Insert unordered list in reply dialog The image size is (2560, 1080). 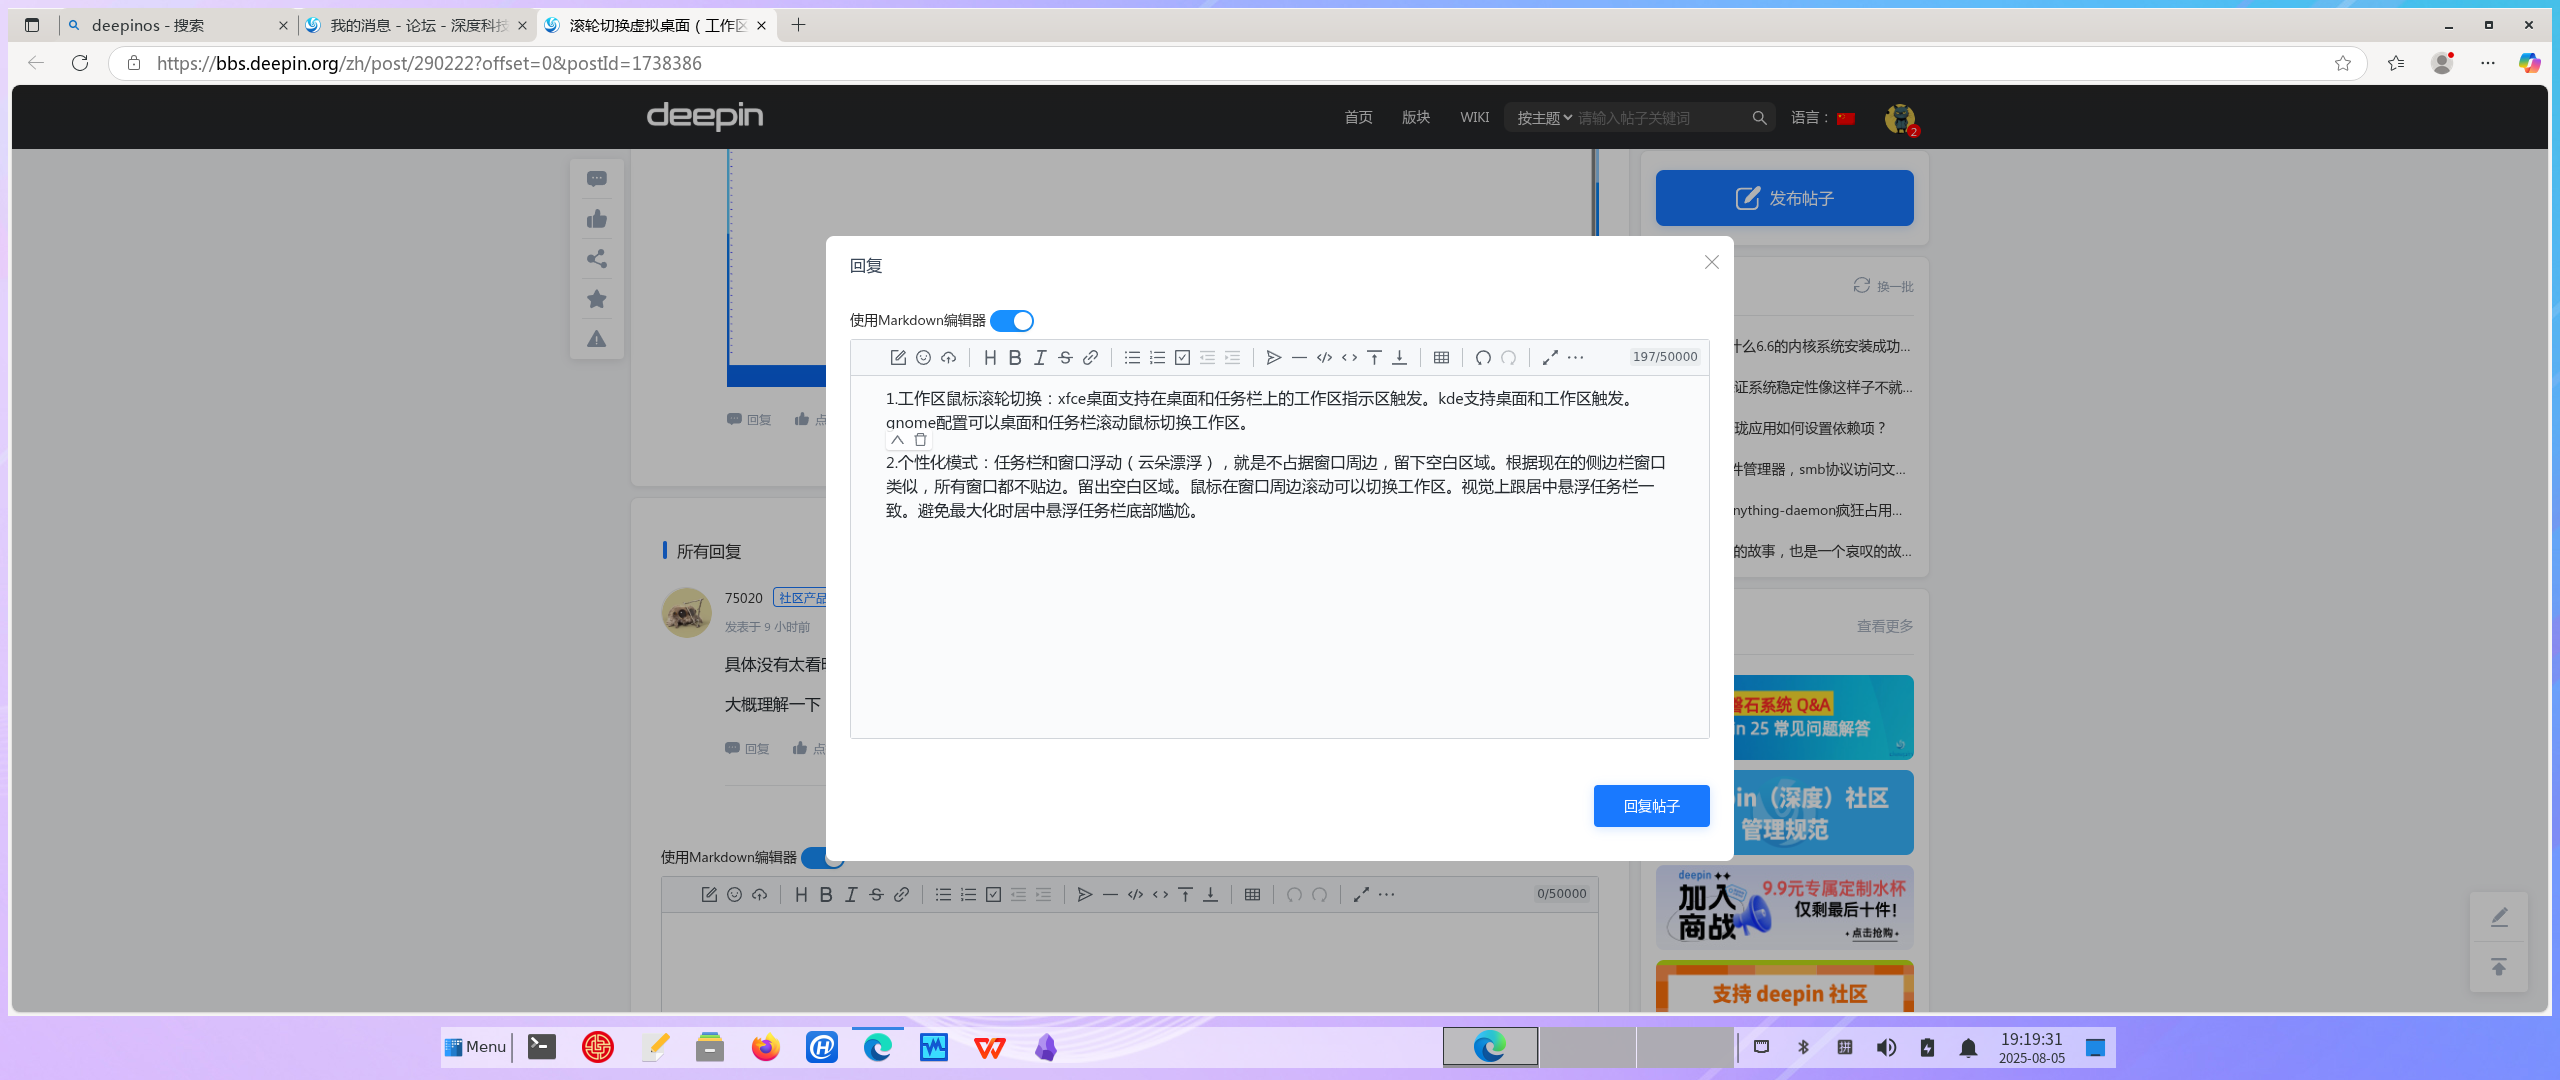[x=1132, y=357]
